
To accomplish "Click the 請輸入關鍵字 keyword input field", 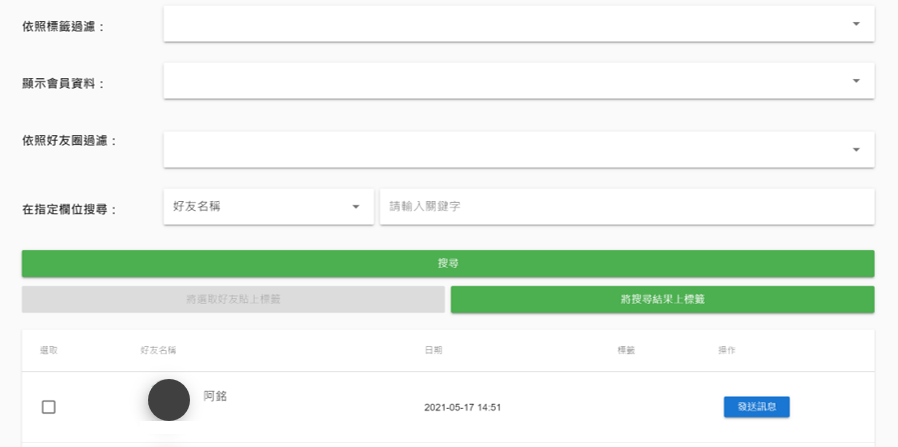I will [627, 207].
